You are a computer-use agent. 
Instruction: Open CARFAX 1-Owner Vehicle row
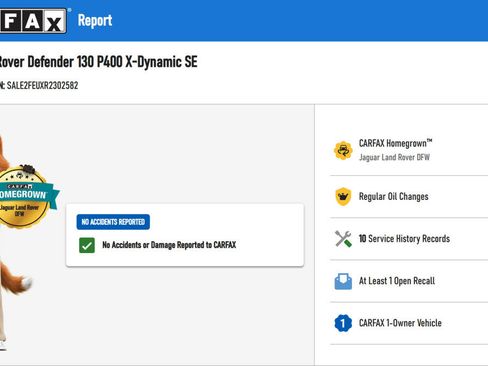point(409,323)
